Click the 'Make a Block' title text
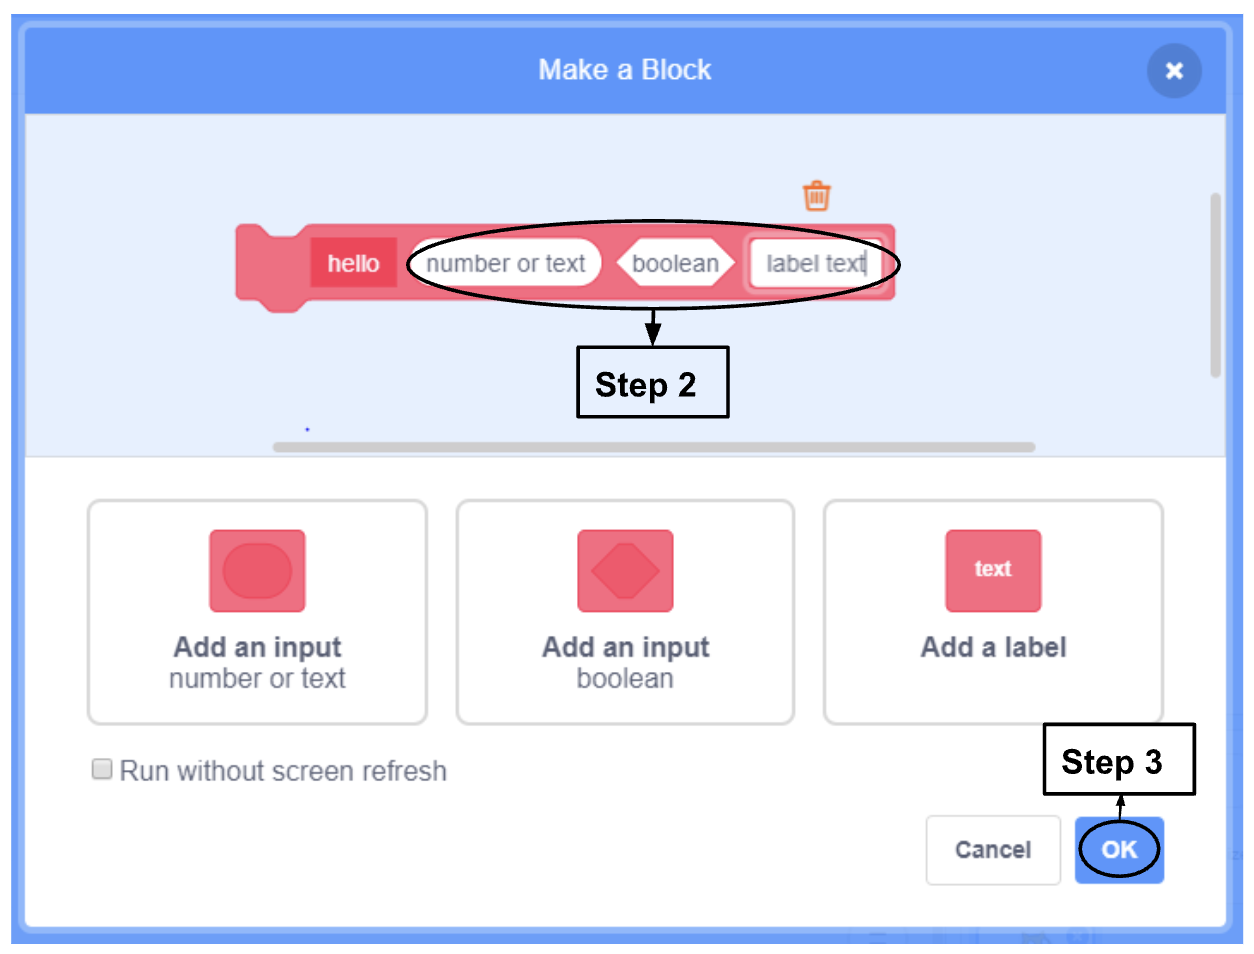1254x954 pixels. click(x=625, y=70)
